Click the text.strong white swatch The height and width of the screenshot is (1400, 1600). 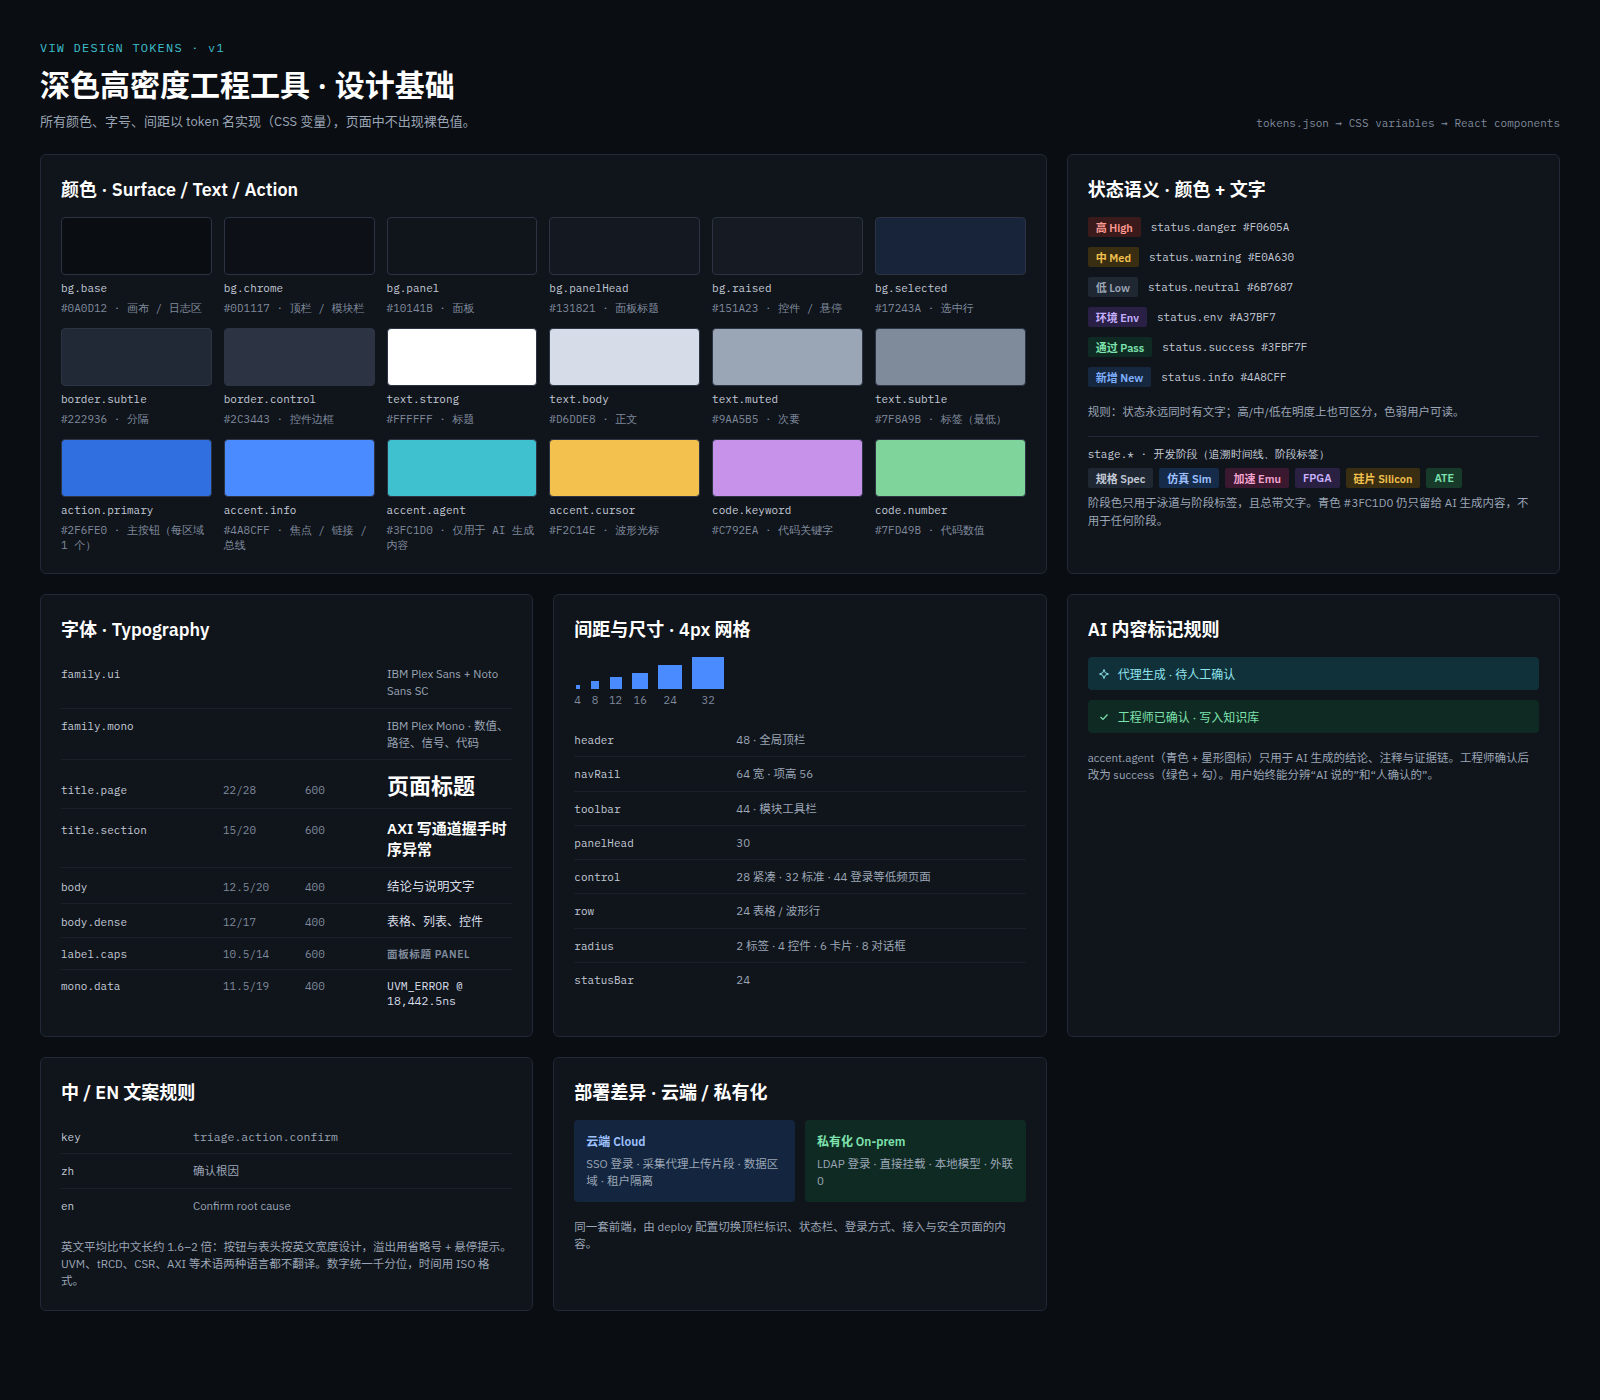point(462,357)
